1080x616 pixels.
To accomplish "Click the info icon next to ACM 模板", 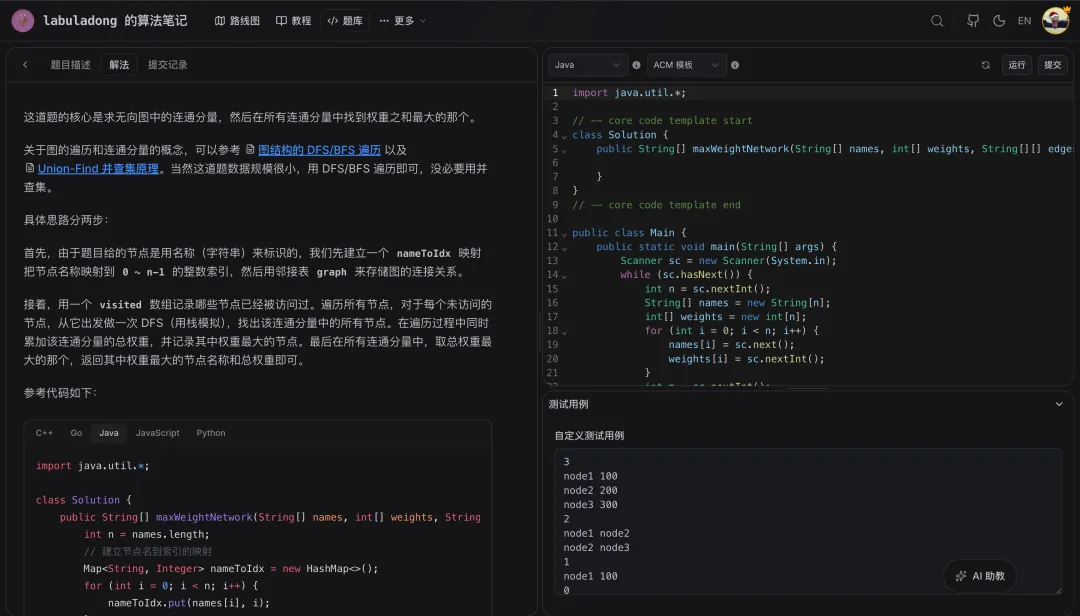I will tap(734, 64).
